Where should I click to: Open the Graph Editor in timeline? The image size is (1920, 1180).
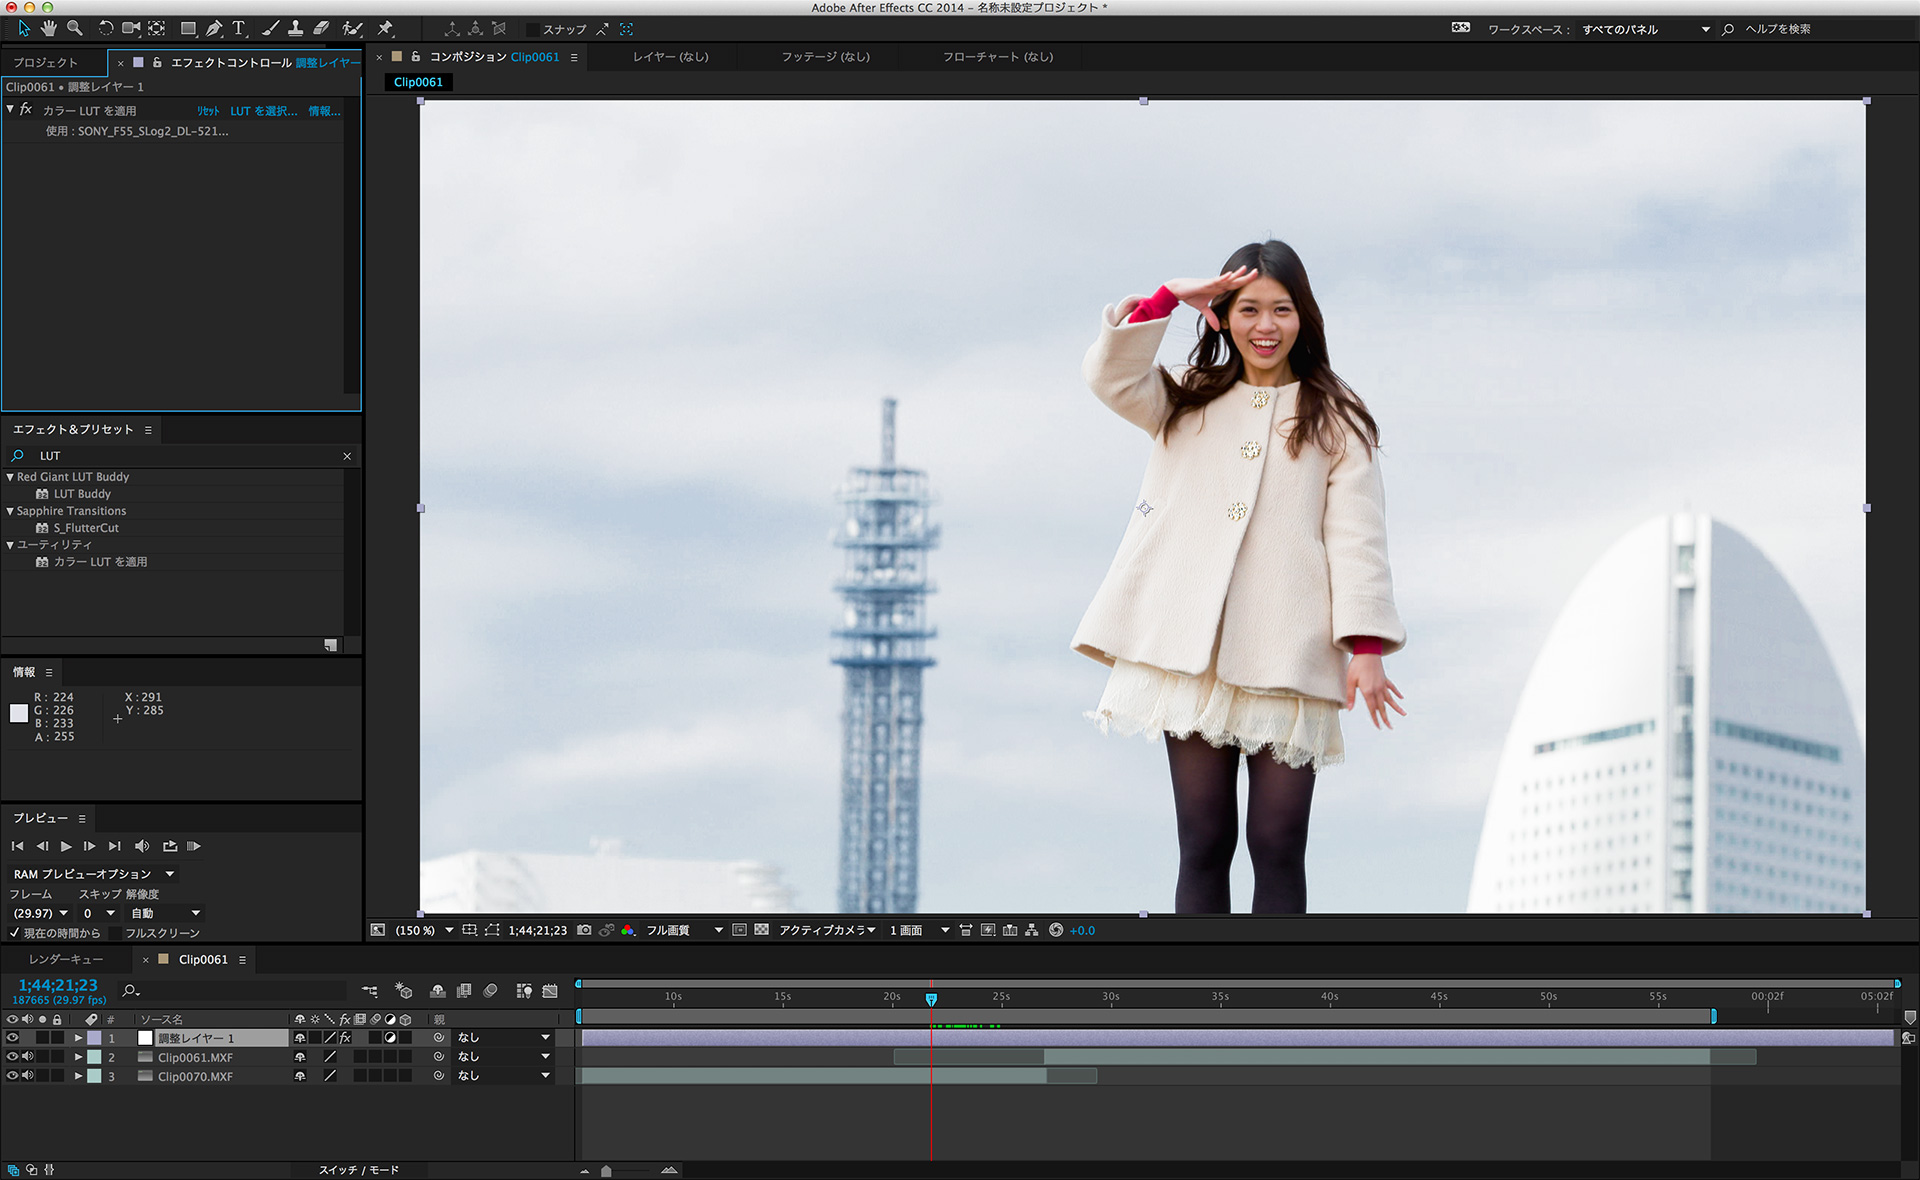pyautogui.click(x=550, y=991)
